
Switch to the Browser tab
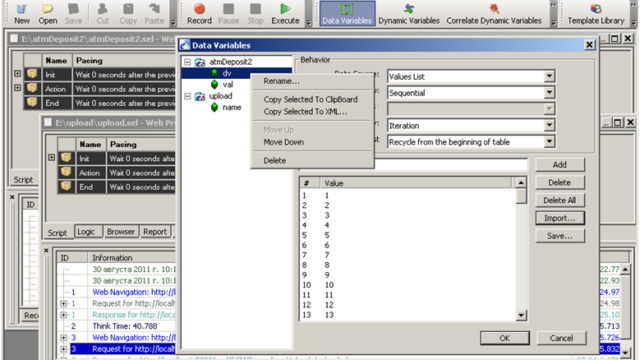[121, 231]
